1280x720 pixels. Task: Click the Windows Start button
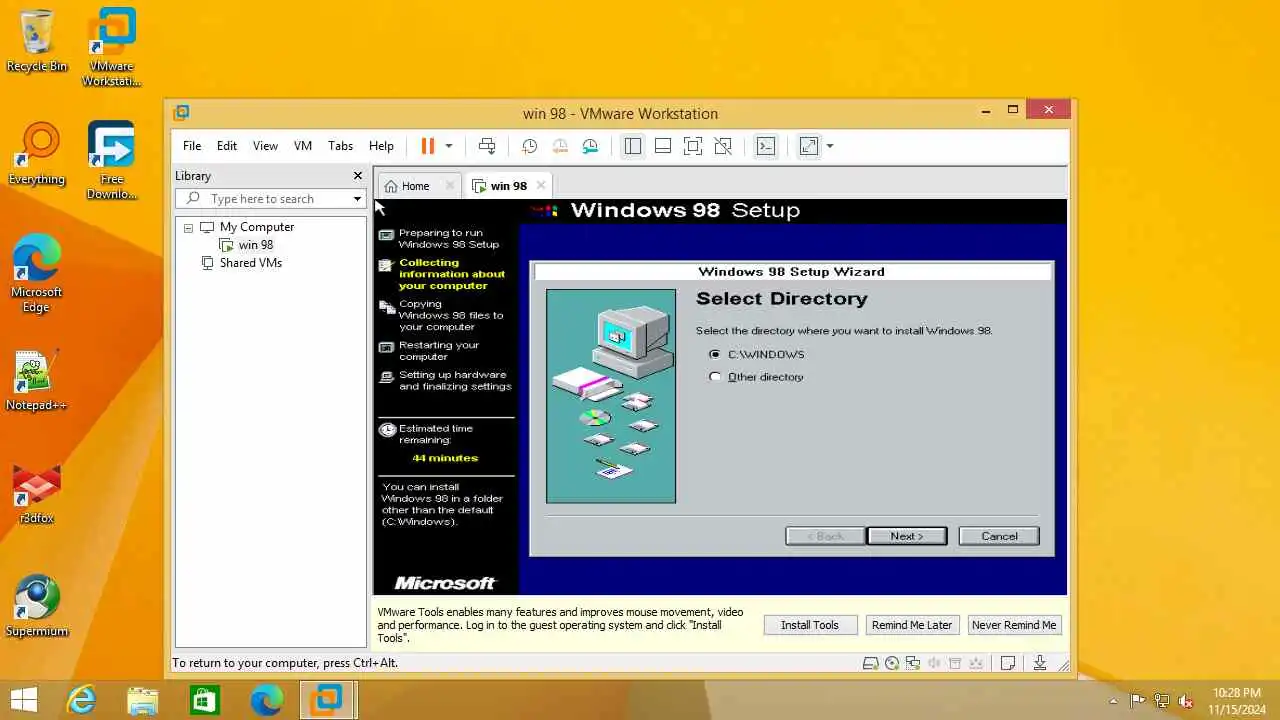pyautogui.click(x=24, y=700)
